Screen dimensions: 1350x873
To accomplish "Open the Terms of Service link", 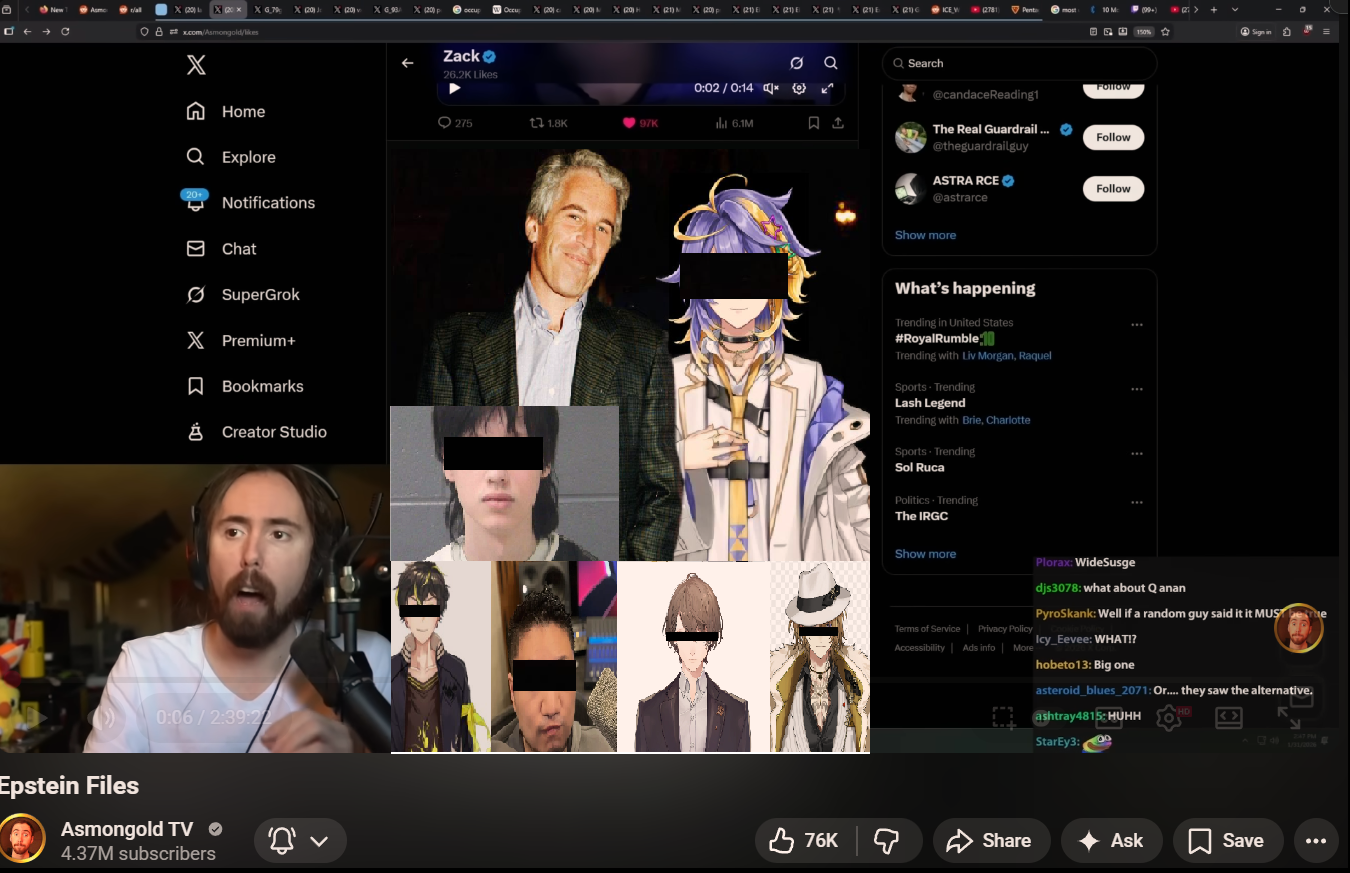I will (x=927, y=629).
